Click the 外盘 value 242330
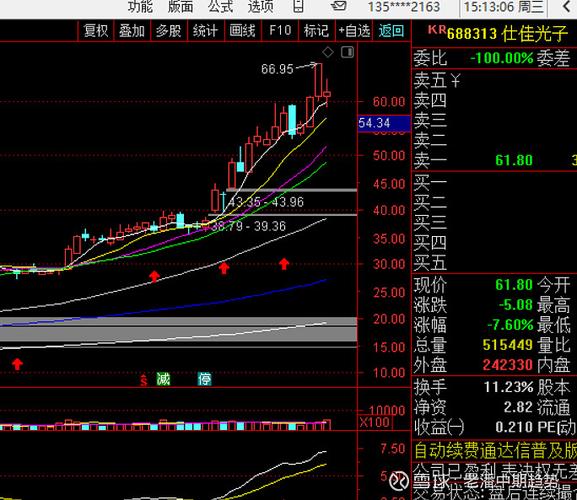Viewport: 577px width, 500px height. click(507, 365)
